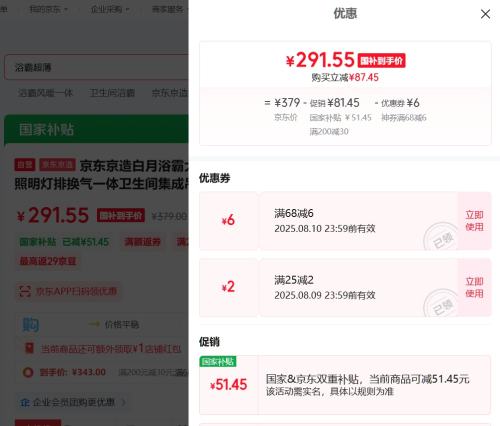Click the ¥2 amount on the second coupon
500x426 pixels.
pos(228,287)
